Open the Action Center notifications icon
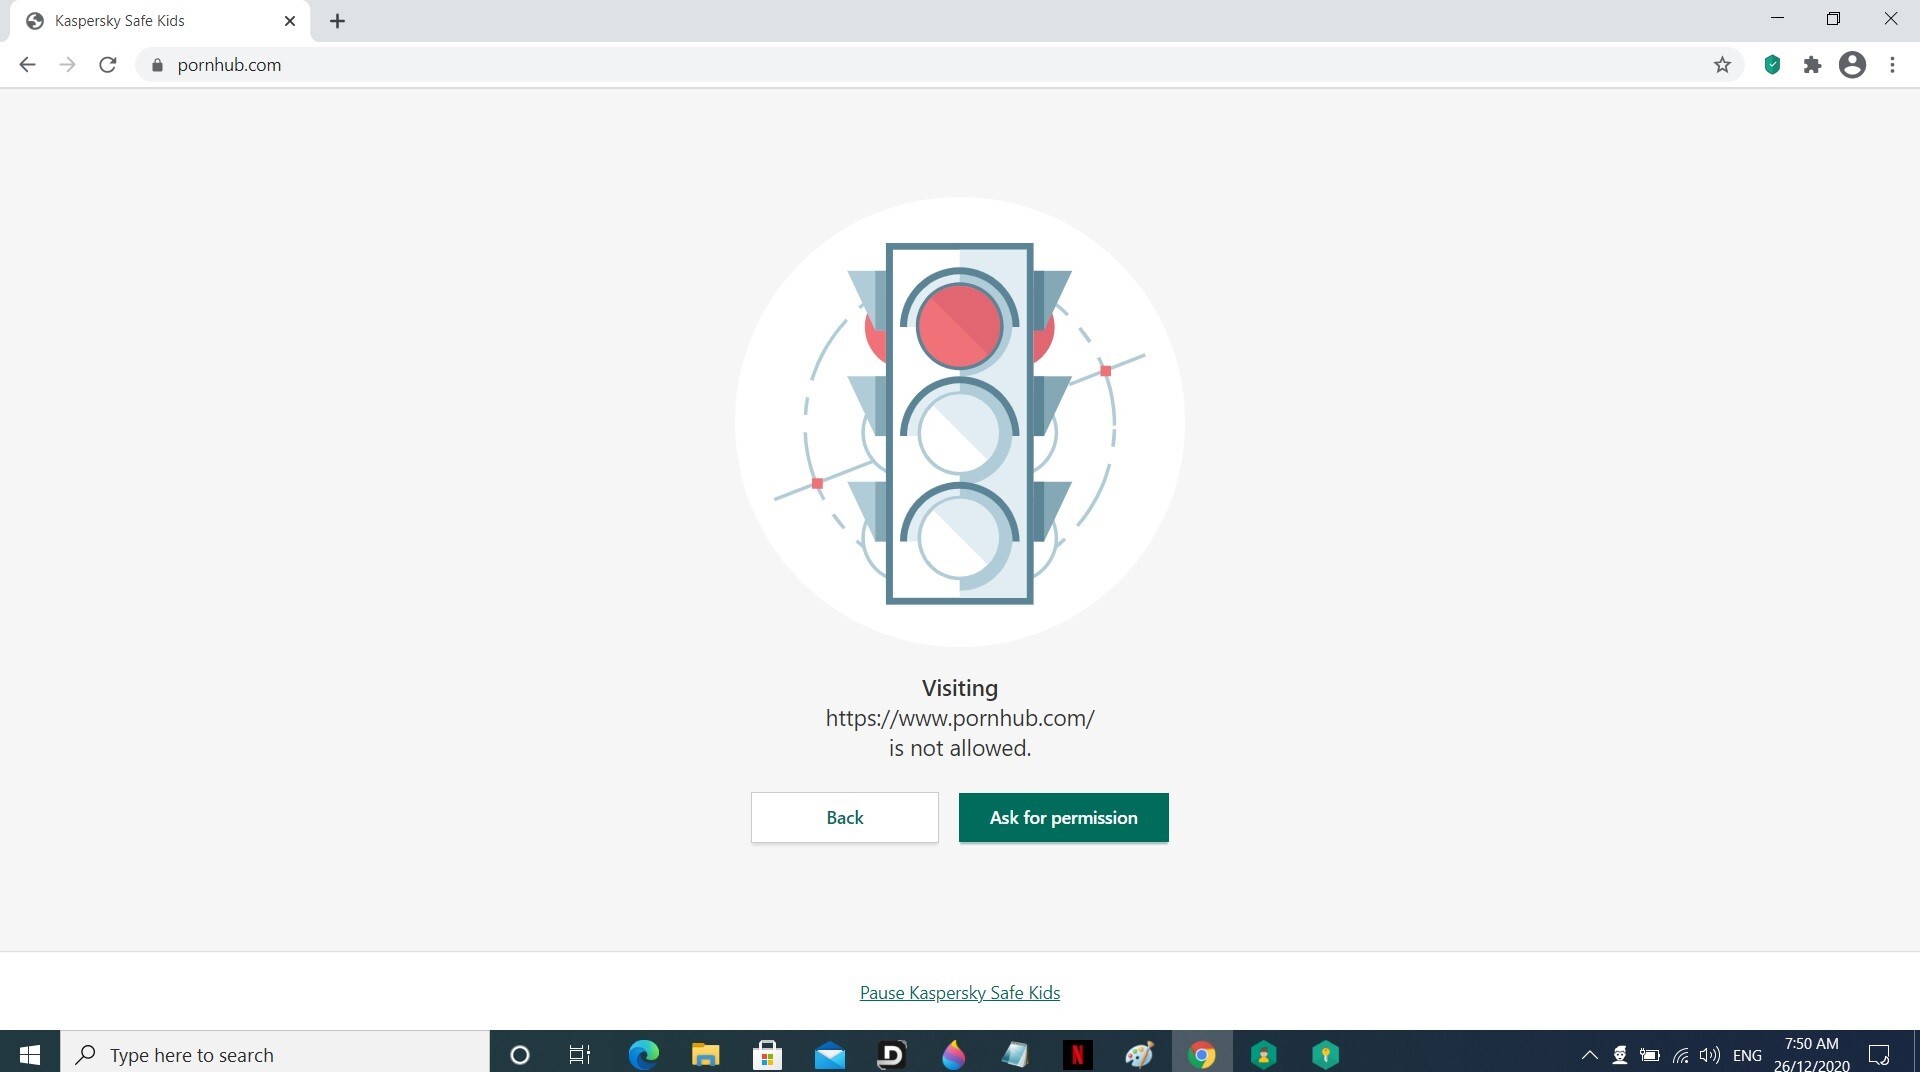 (x=1879, y=1054)
